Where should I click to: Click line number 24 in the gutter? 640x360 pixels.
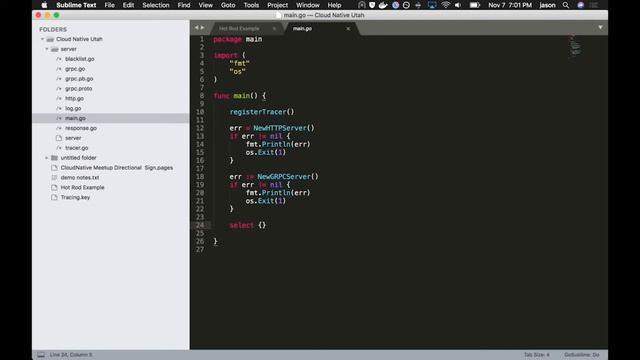(200, 225)
